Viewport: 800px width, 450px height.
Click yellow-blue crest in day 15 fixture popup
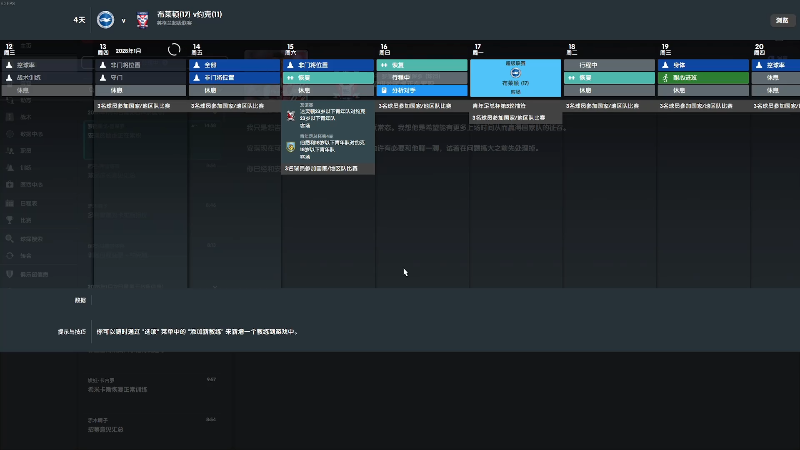(x=291, y=147)
